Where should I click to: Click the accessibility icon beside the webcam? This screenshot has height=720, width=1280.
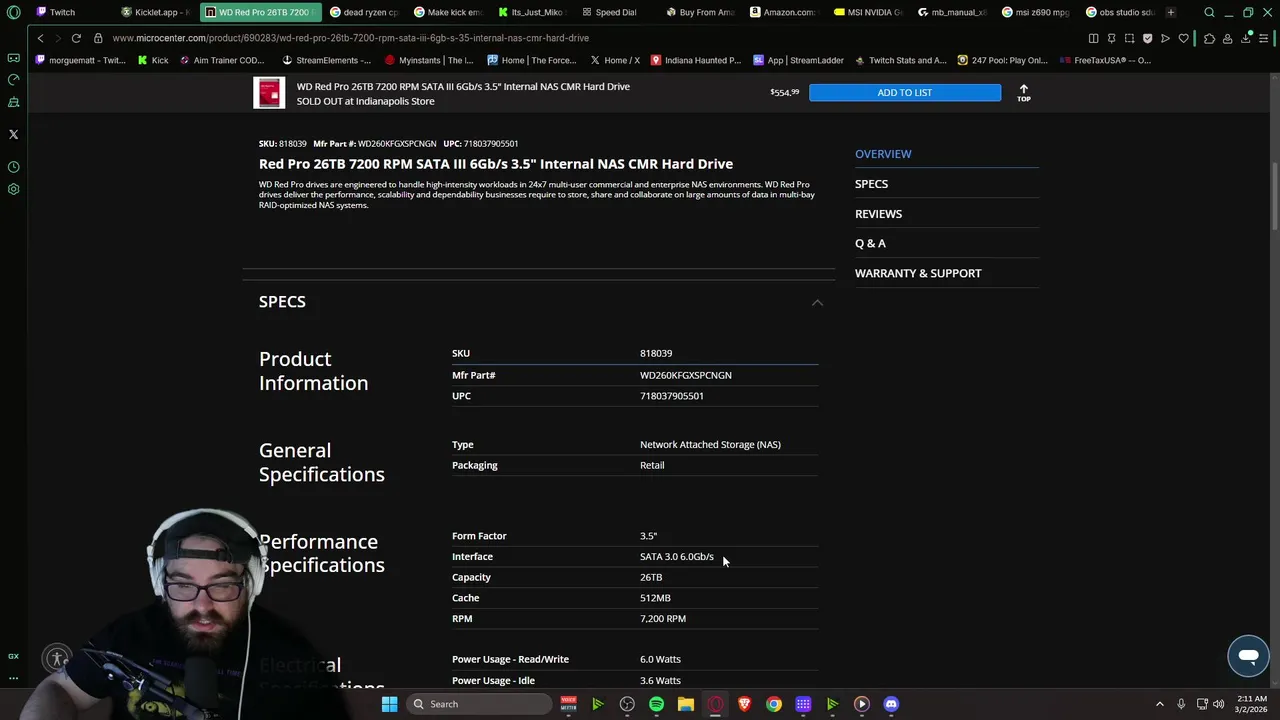(58, 658)
